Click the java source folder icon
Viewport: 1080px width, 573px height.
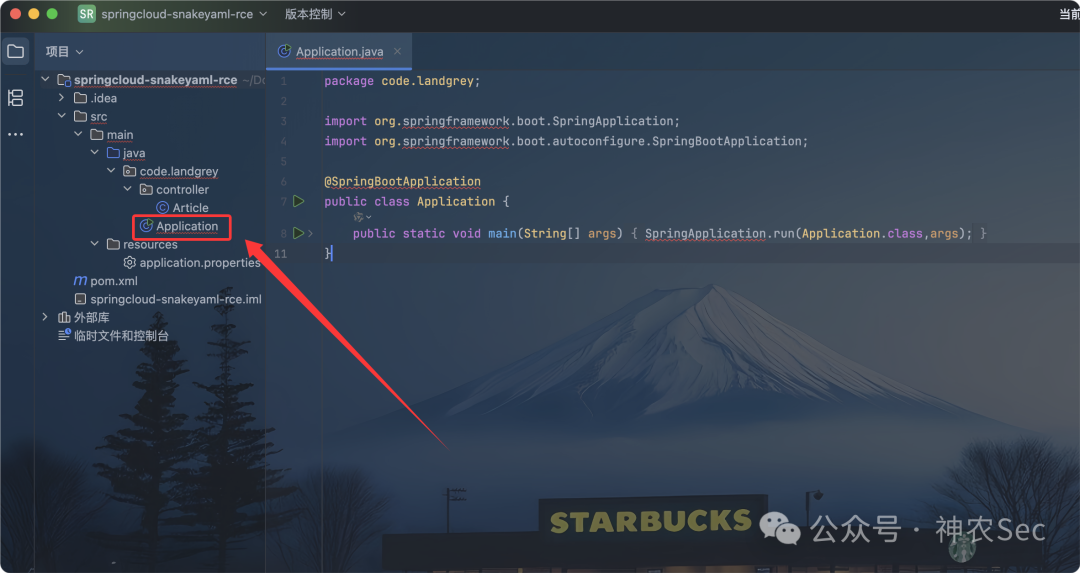pyautogui.click(x=114, y=153)
